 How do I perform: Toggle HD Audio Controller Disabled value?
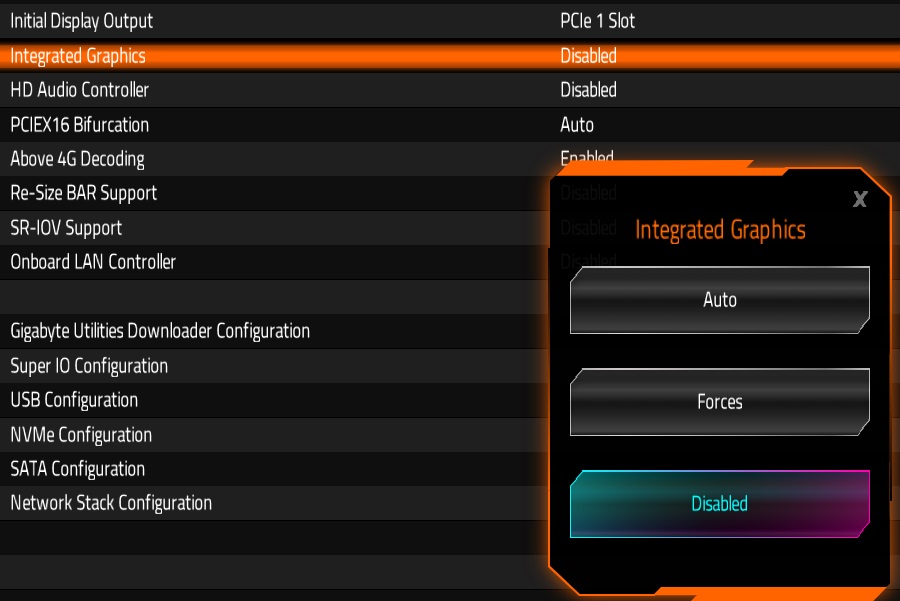[x=588, y=90]
